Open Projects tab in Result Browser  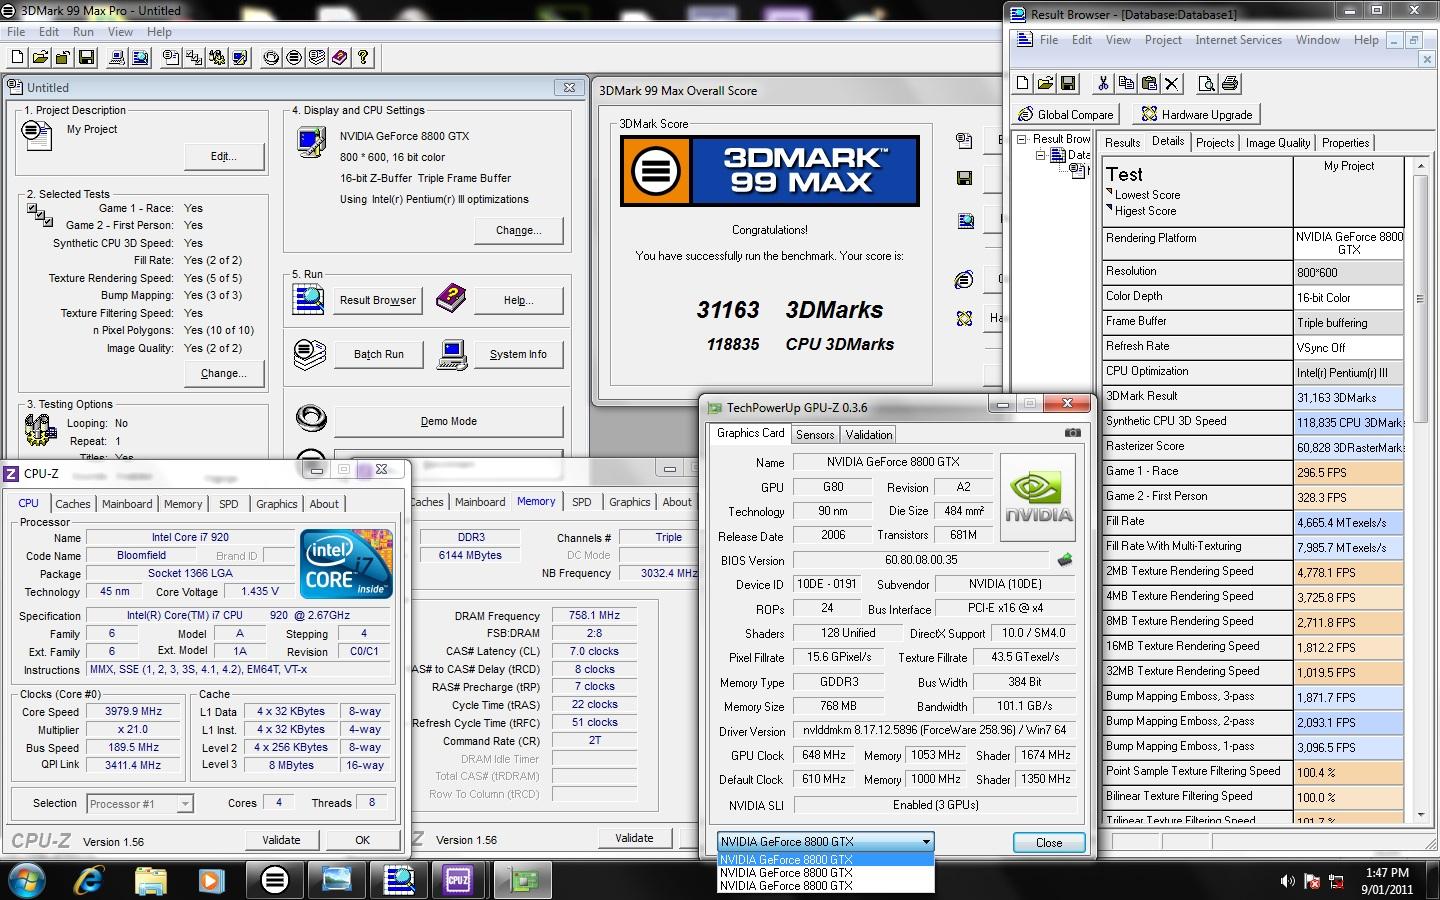click(x=1215, y=143)
